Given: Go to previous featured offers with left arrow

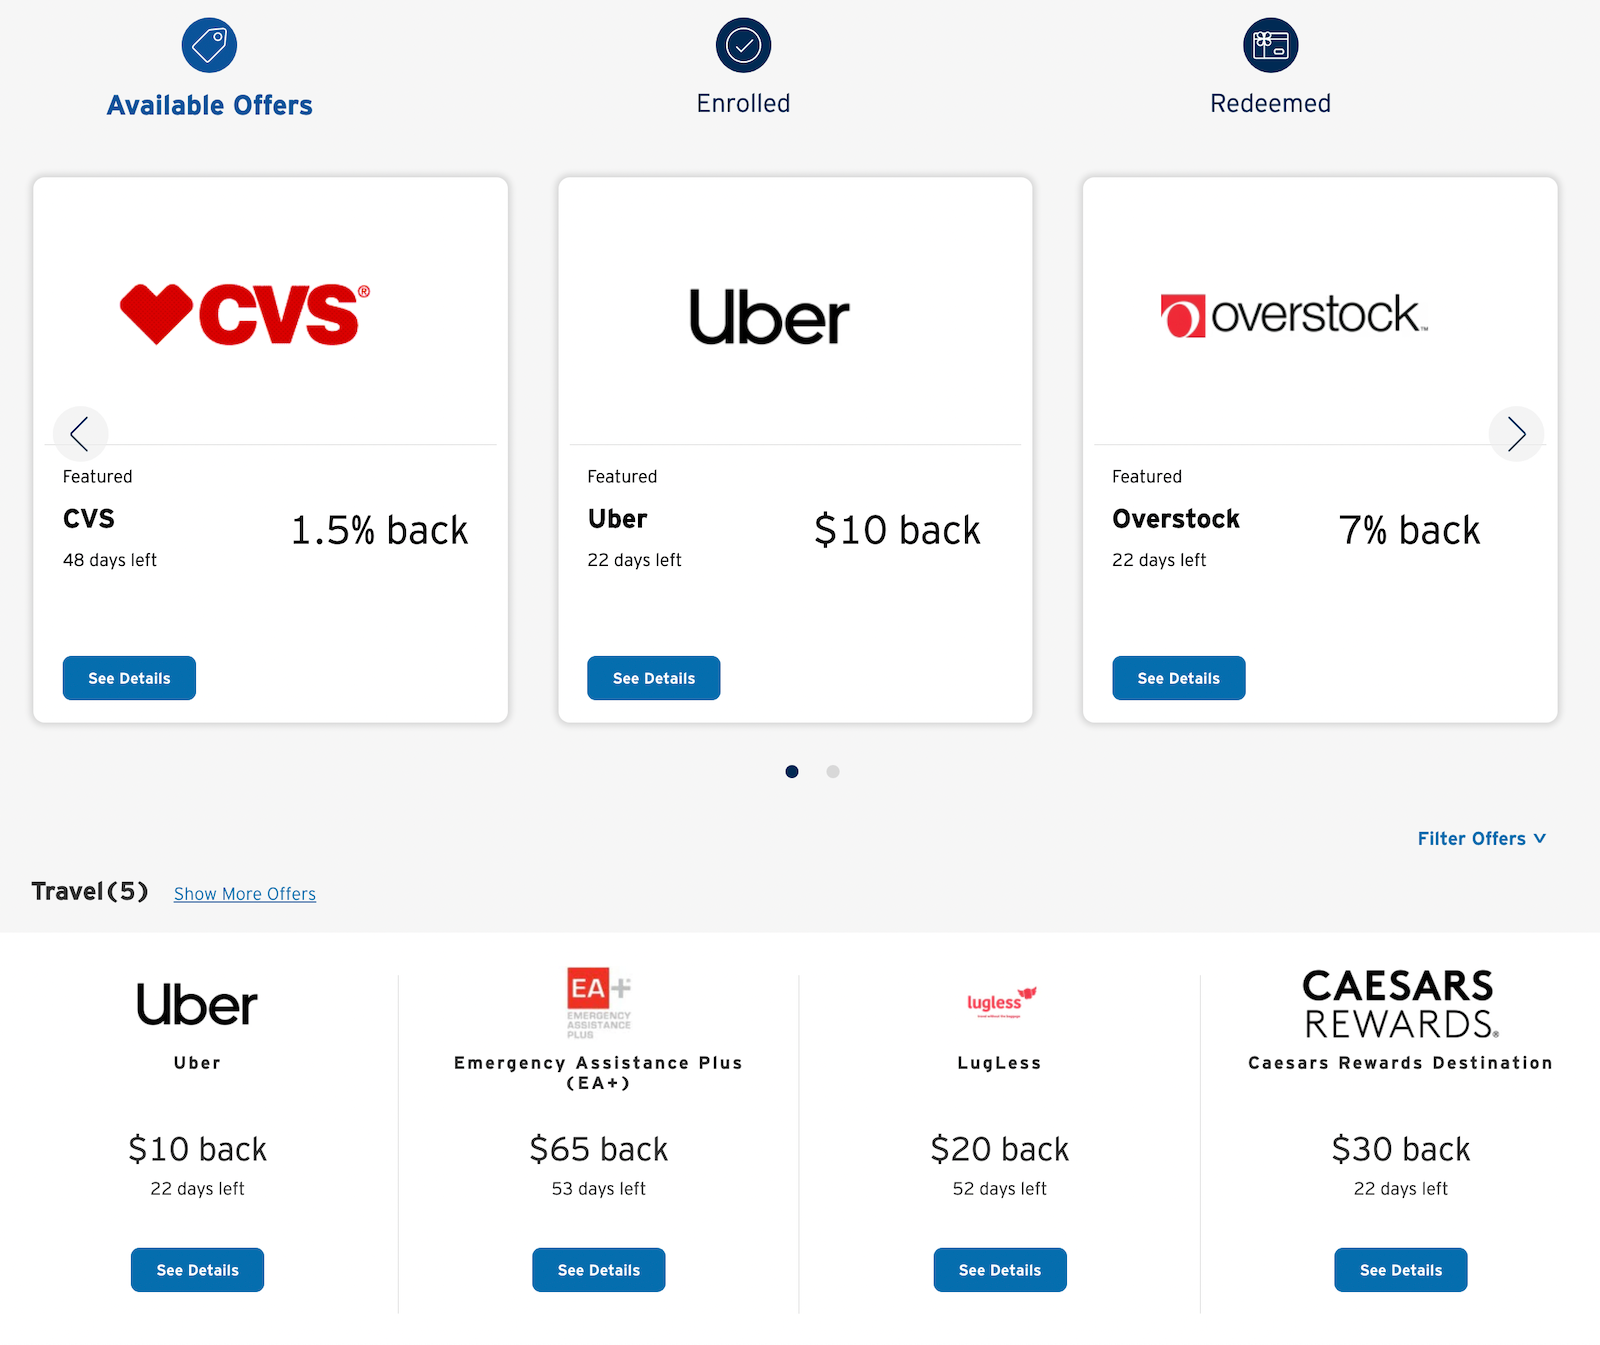Looking at the screenshot, I should (x=80, y=433).
